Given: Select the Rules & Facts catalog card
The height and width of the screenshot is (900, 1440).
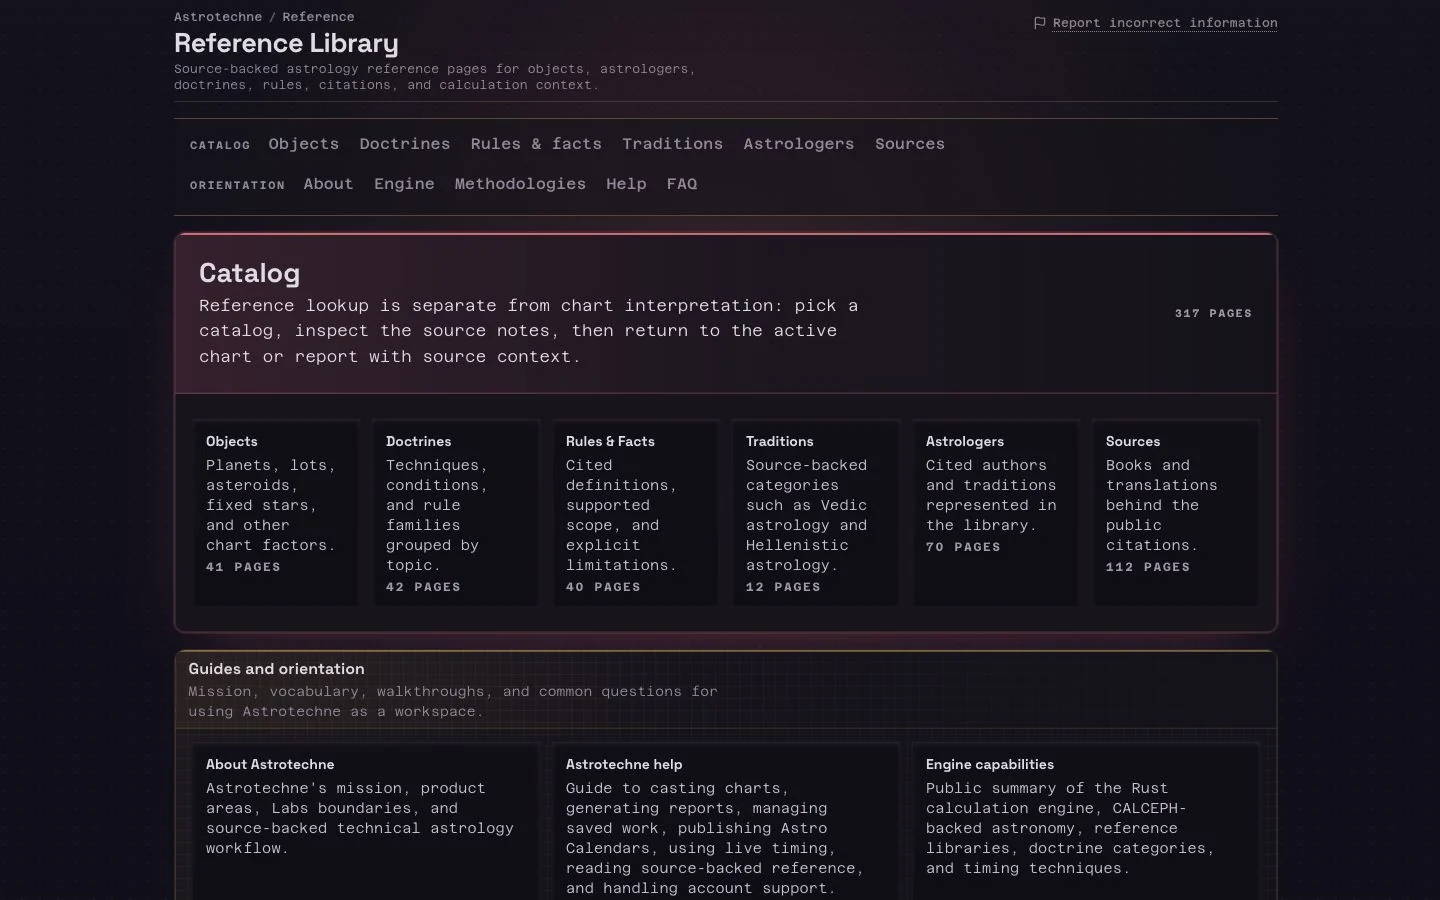Looking at the screenshot, I should [x=636, y=513].
